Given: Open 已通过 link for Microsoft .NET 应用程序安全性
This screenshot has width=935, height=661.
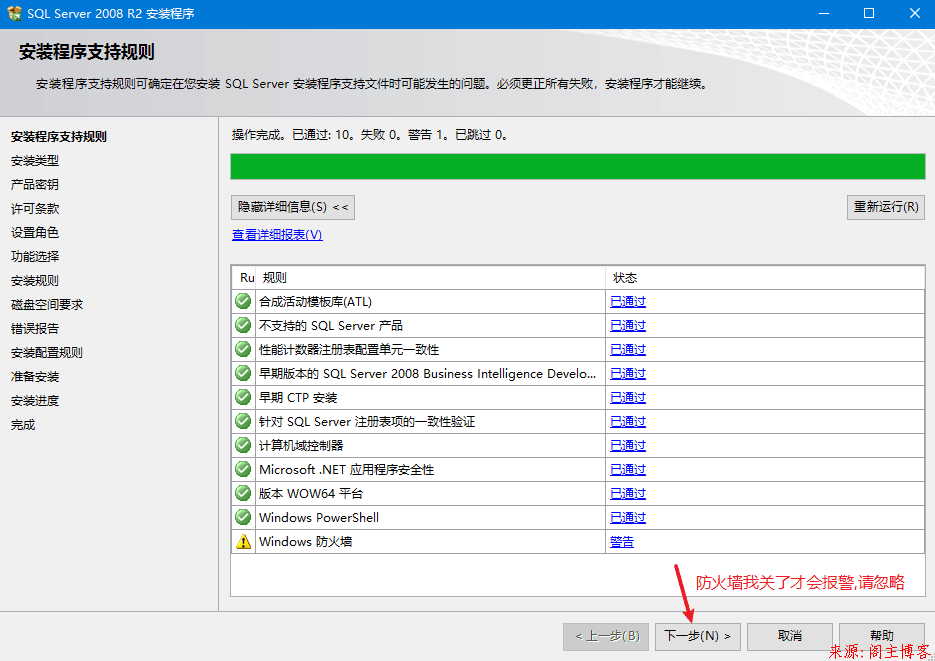Looking at the screenshot, I should pos(628,470).
